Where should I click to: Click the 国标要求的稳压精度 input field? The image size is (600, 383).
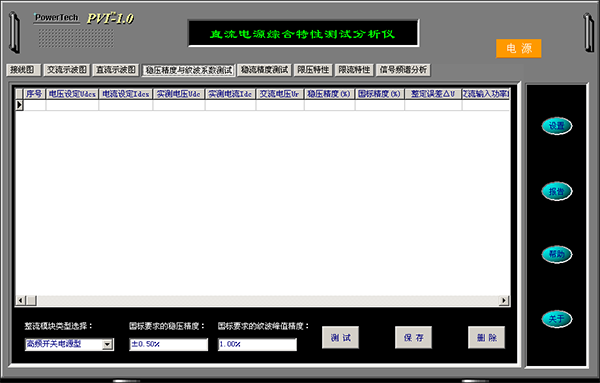(169, 344)
